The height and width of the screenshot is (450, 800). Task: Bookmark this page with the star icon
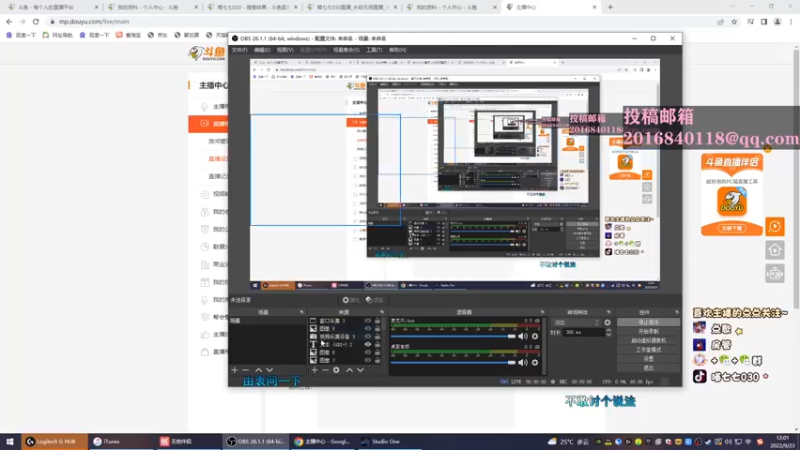(734, 21)
